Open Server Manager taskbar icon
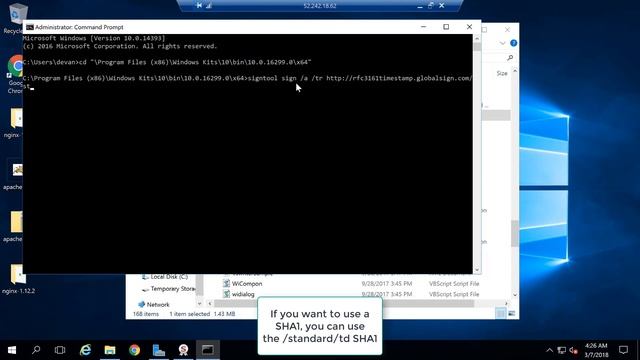640x360 pixels. (x=159, y=350)
